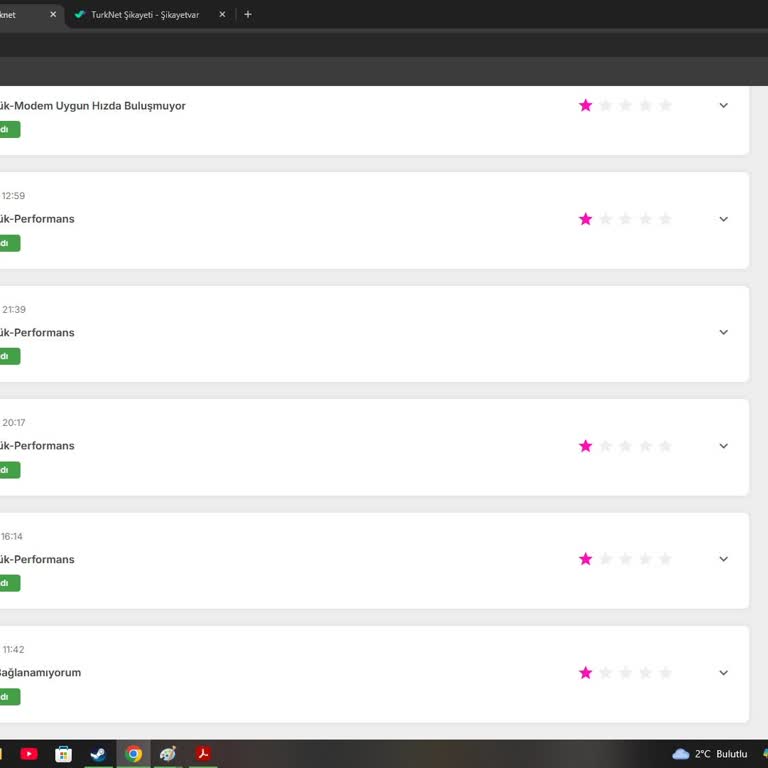Expand the 12:59 Performans card
This screenshot has width=768, height=768.
point(723,219)
